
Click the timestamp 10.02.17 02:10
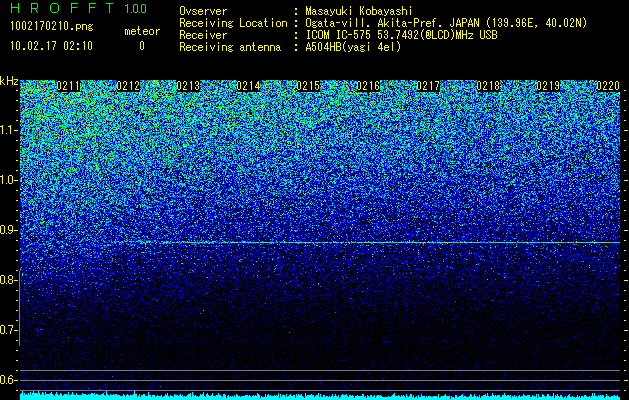[x=51, y=45]
